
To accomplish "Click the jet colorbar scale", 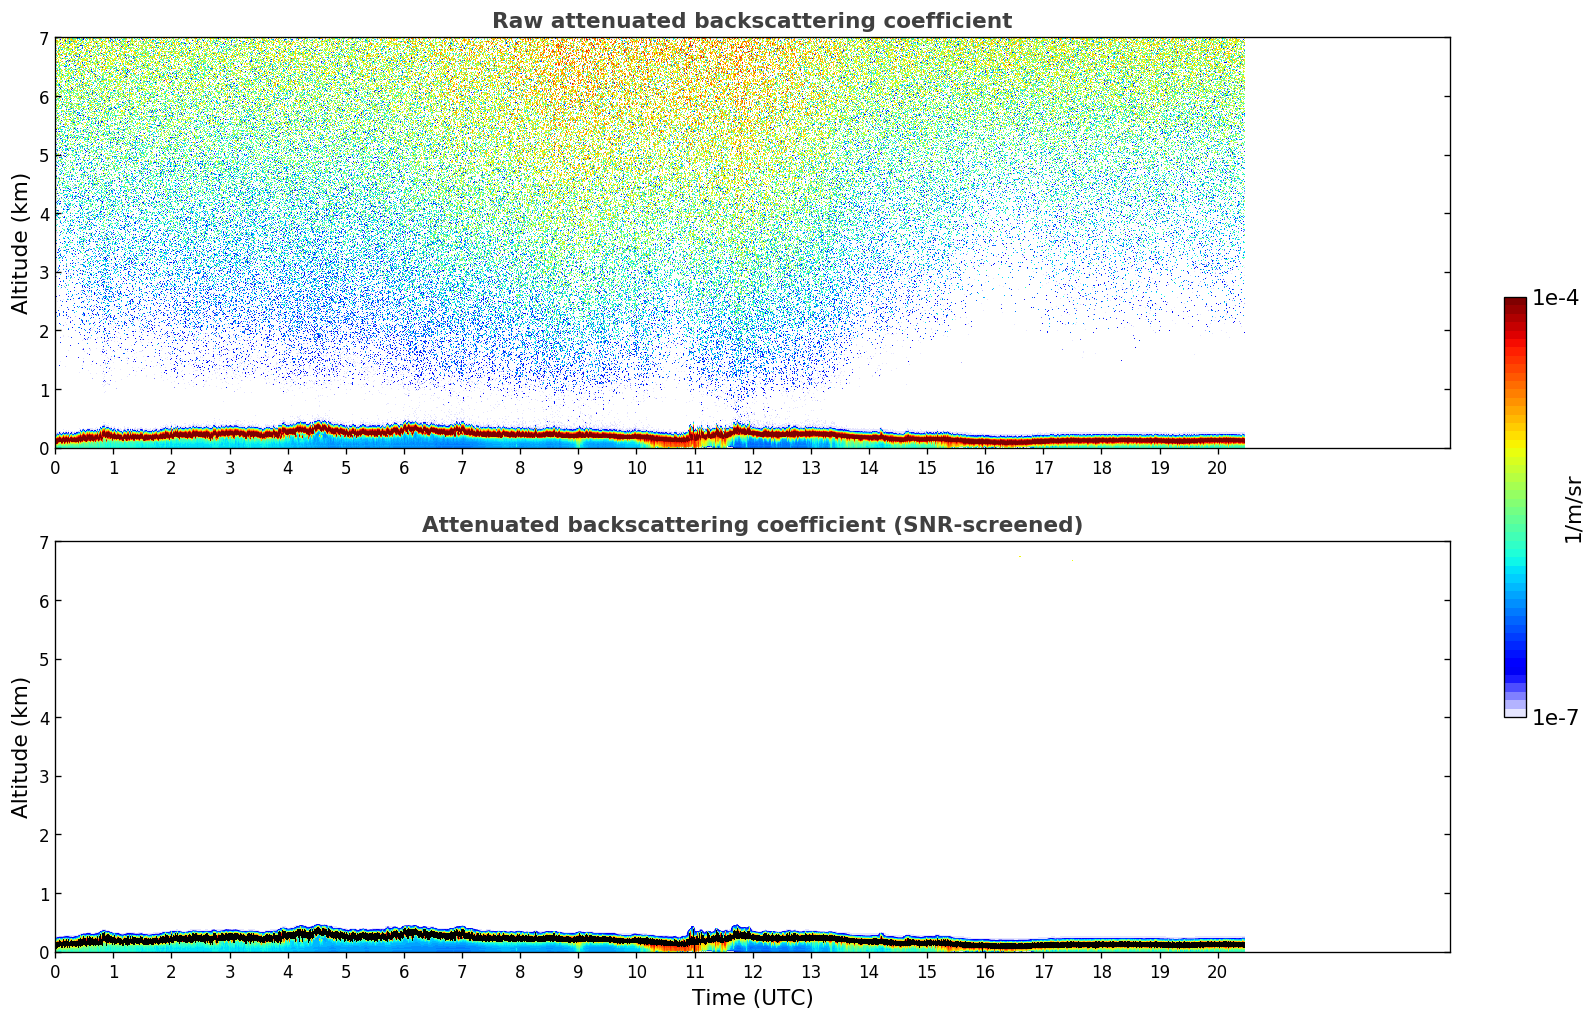I will pyautogui.click(x=1515, y=507).
